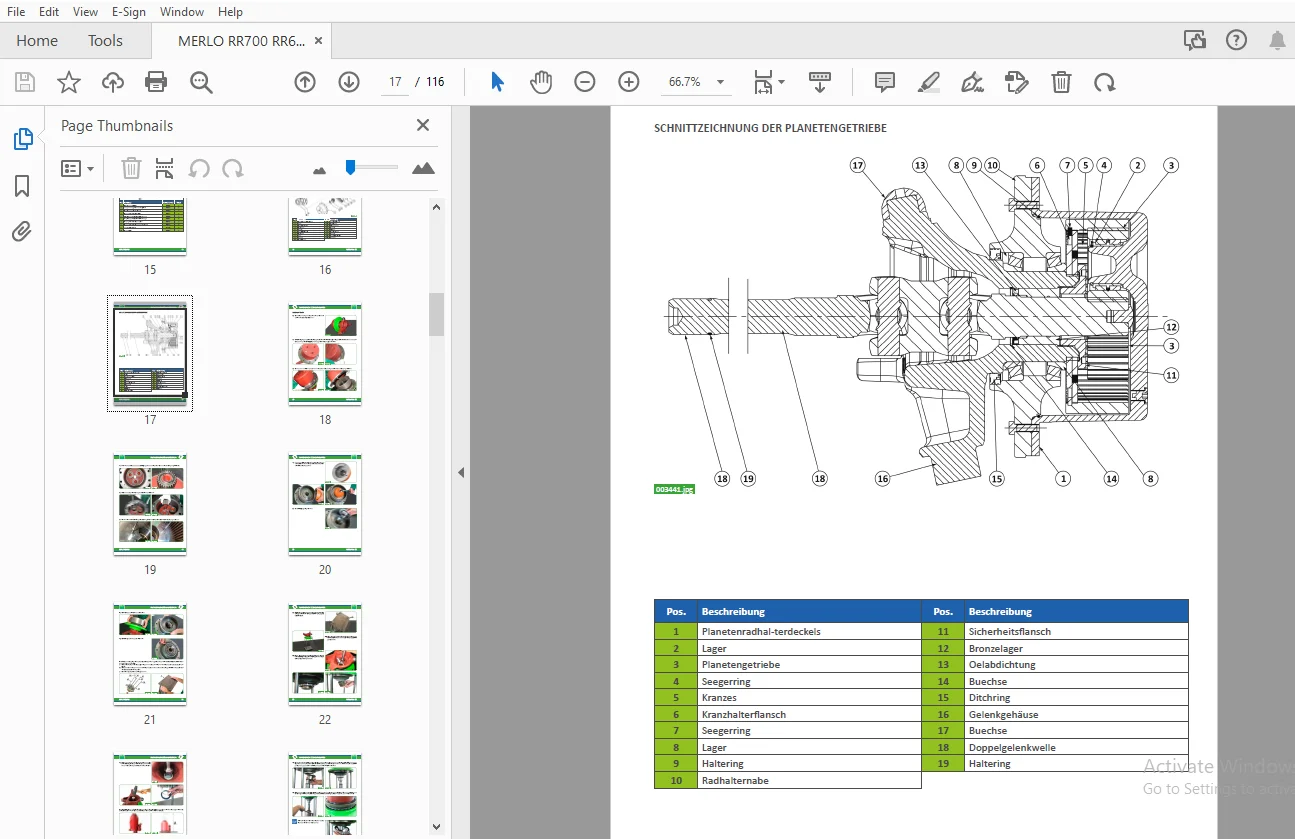Open the edit PDF tool in toolbar

pyautogui.click(x=1017, y=82)
